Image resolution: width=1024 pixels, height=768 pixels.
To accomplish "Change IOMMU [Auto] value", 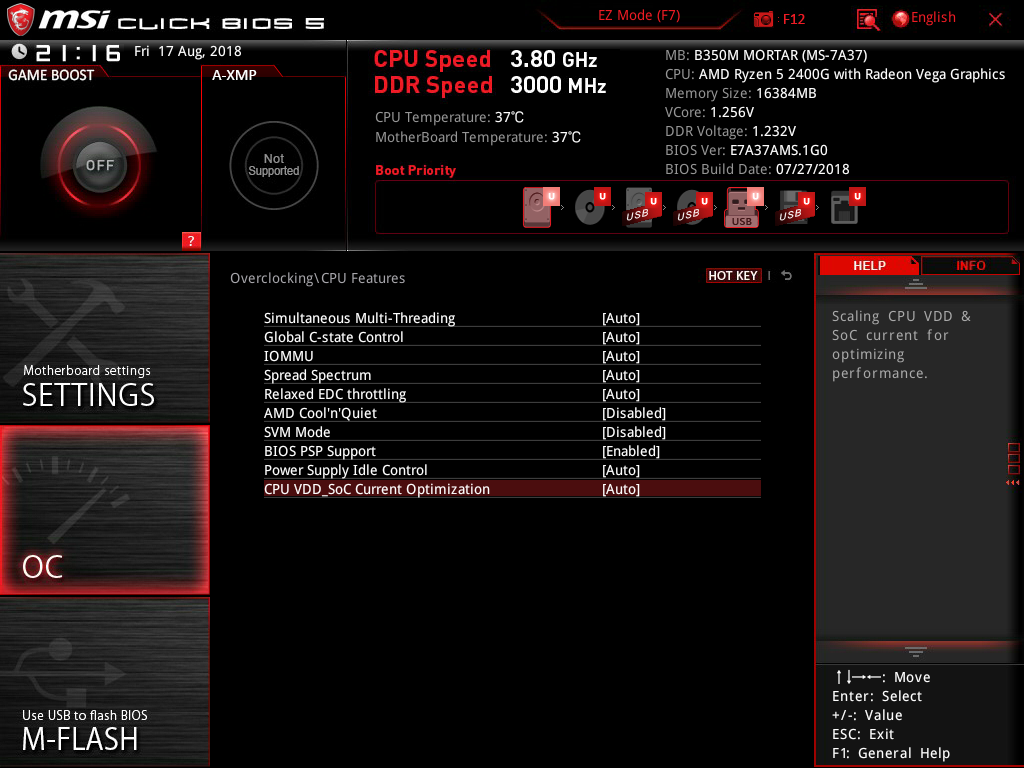I will [x=620, y=356].
